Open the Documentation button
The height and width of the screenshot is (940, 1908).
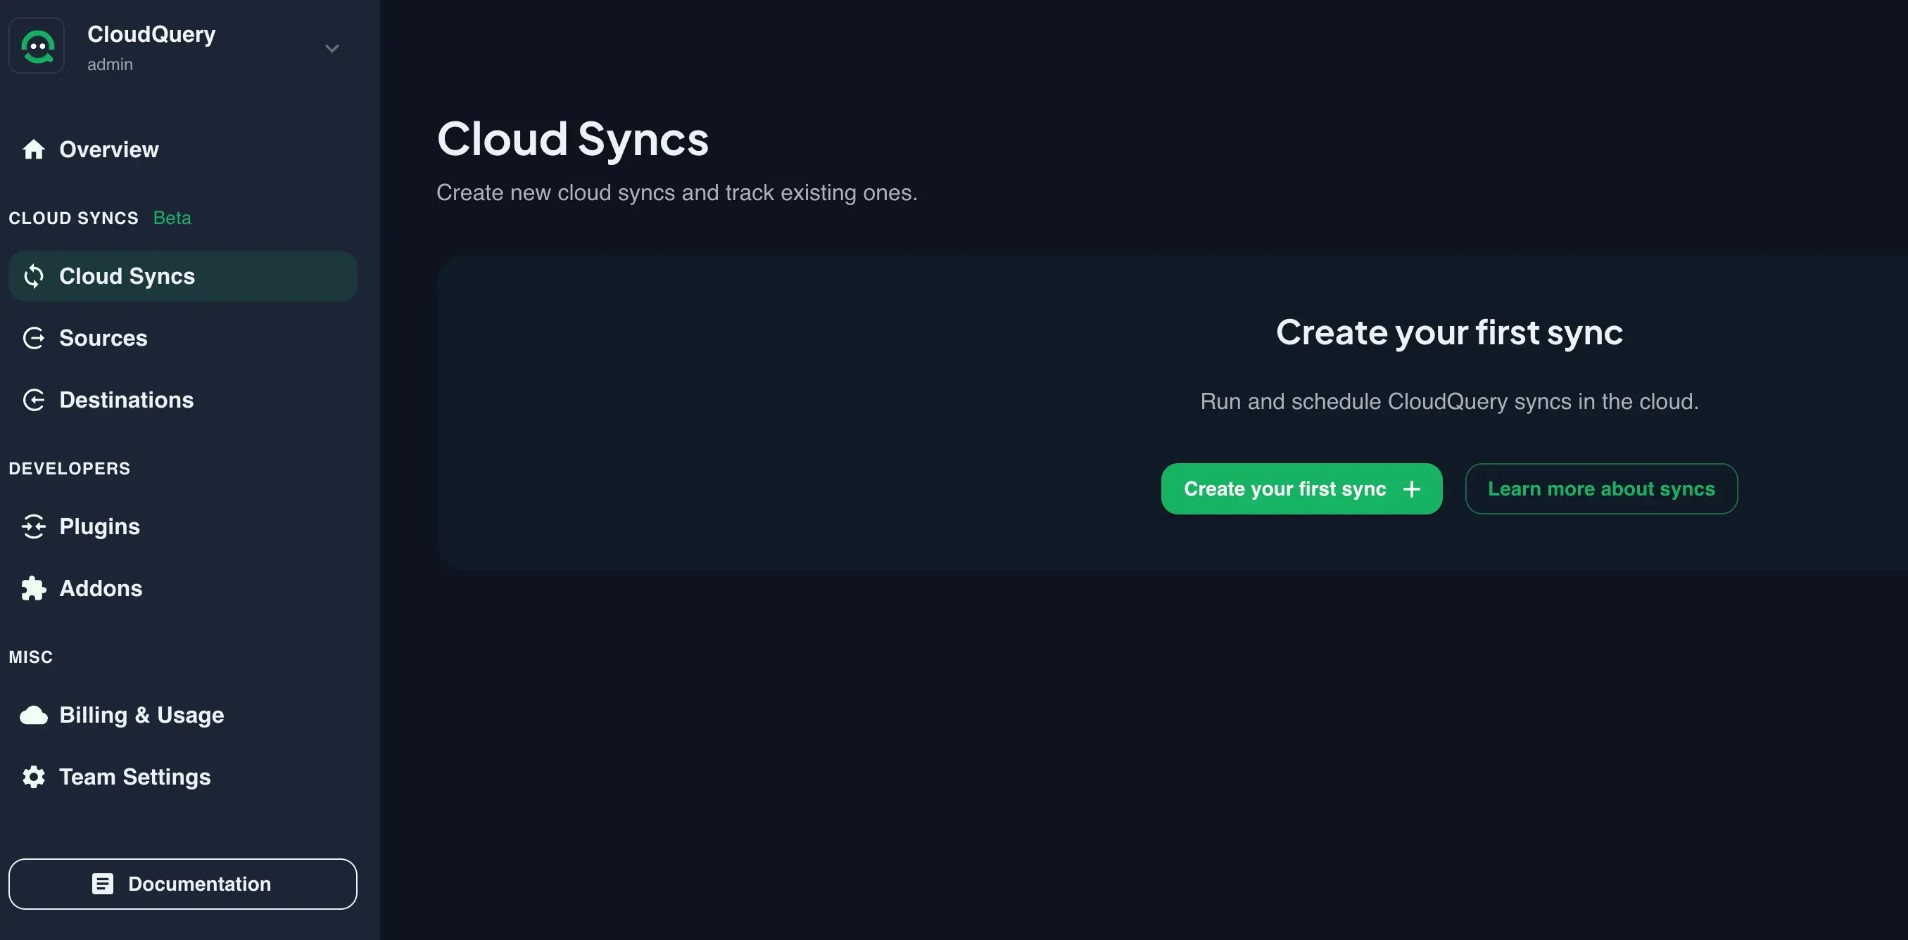[x=183, y=884]
